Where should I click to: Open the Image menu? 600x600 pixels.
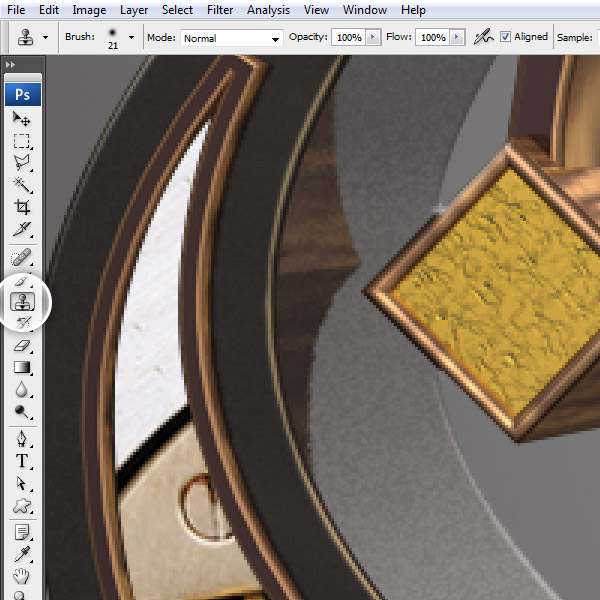click(89, 10)
